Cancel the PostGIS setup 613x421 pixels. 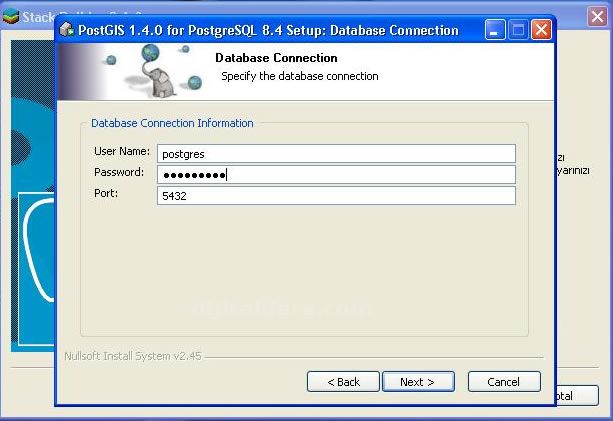tap(504, 382)
